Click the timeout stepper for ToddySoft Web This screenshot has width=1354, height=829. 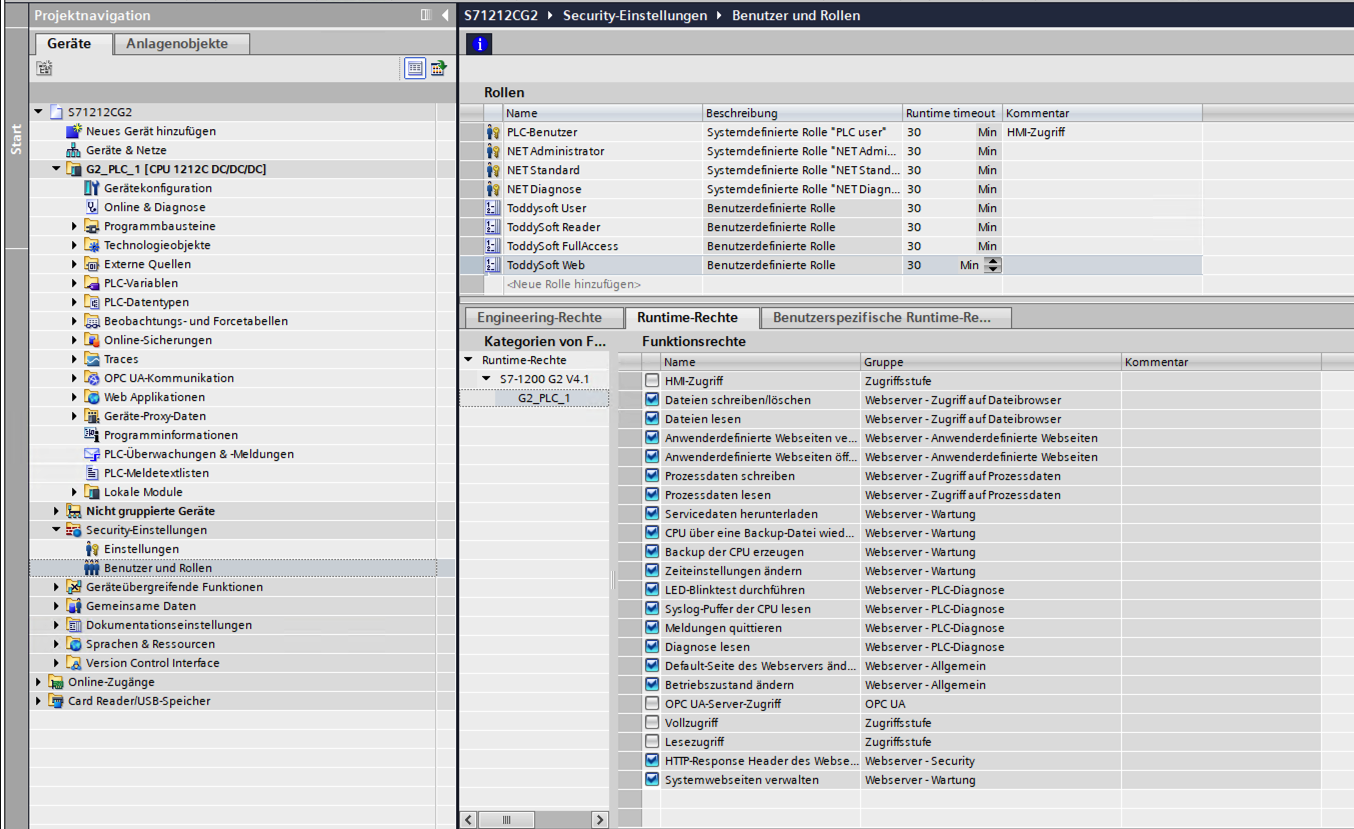[992, 265]
